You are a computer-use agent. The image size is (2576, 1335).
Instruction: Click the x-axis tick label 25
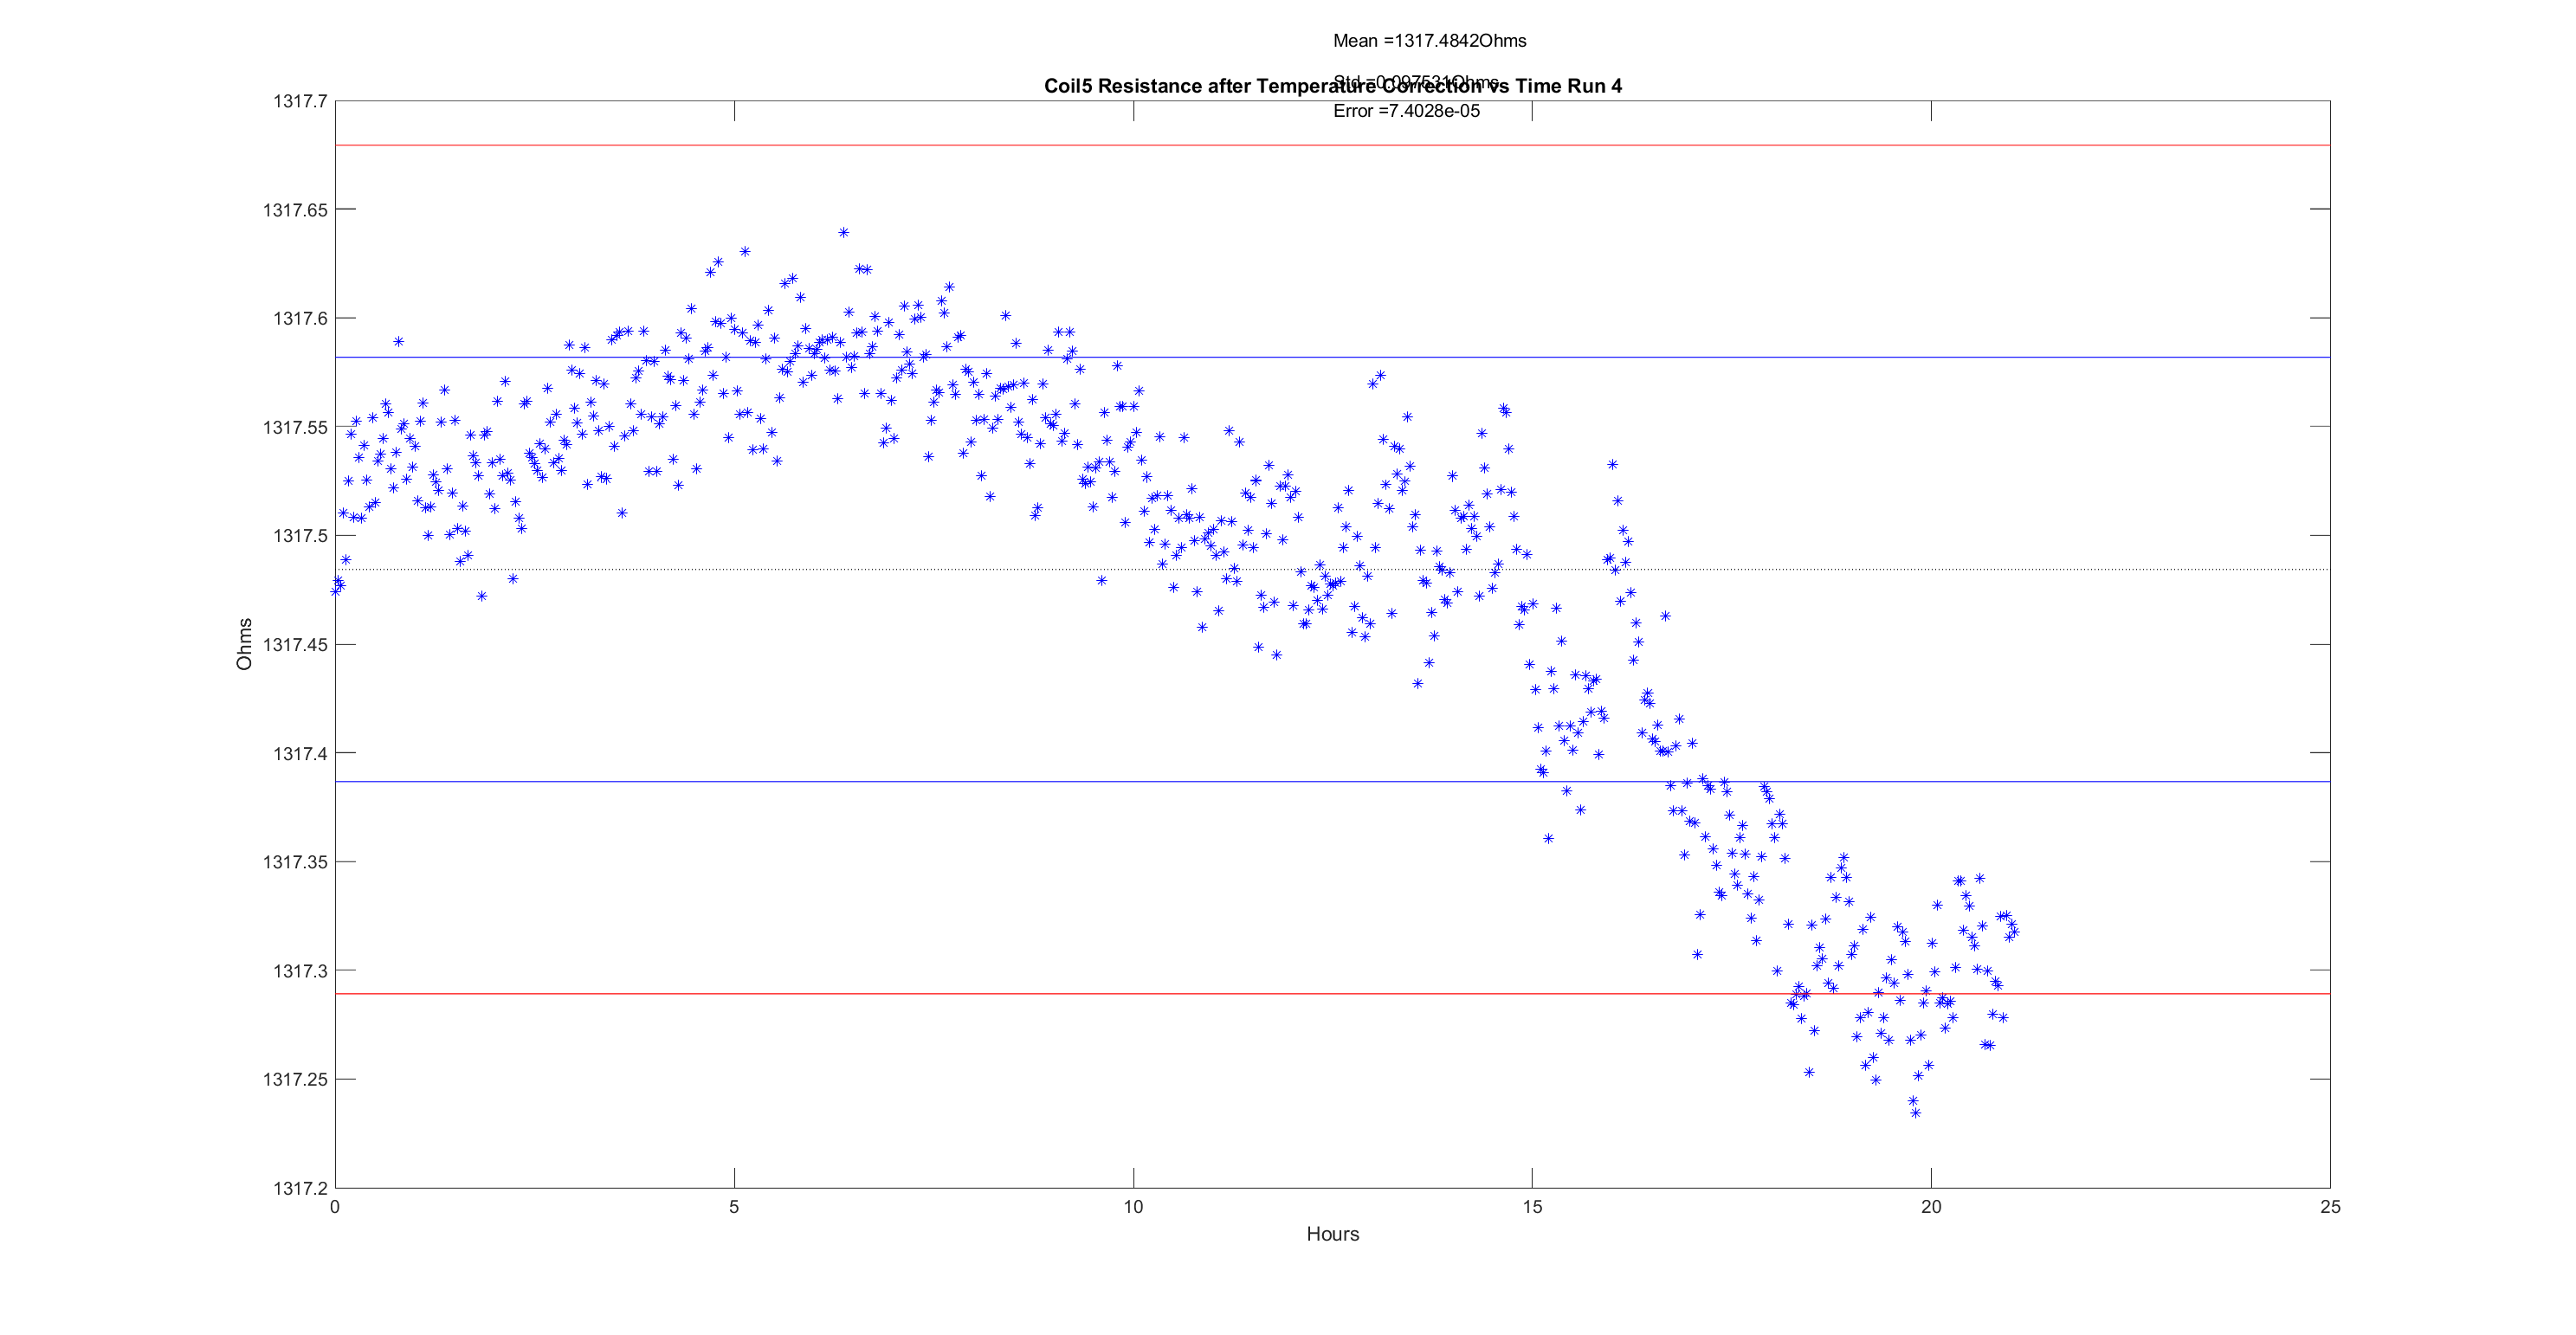pyautogui.click(x=2330, y=1207)
